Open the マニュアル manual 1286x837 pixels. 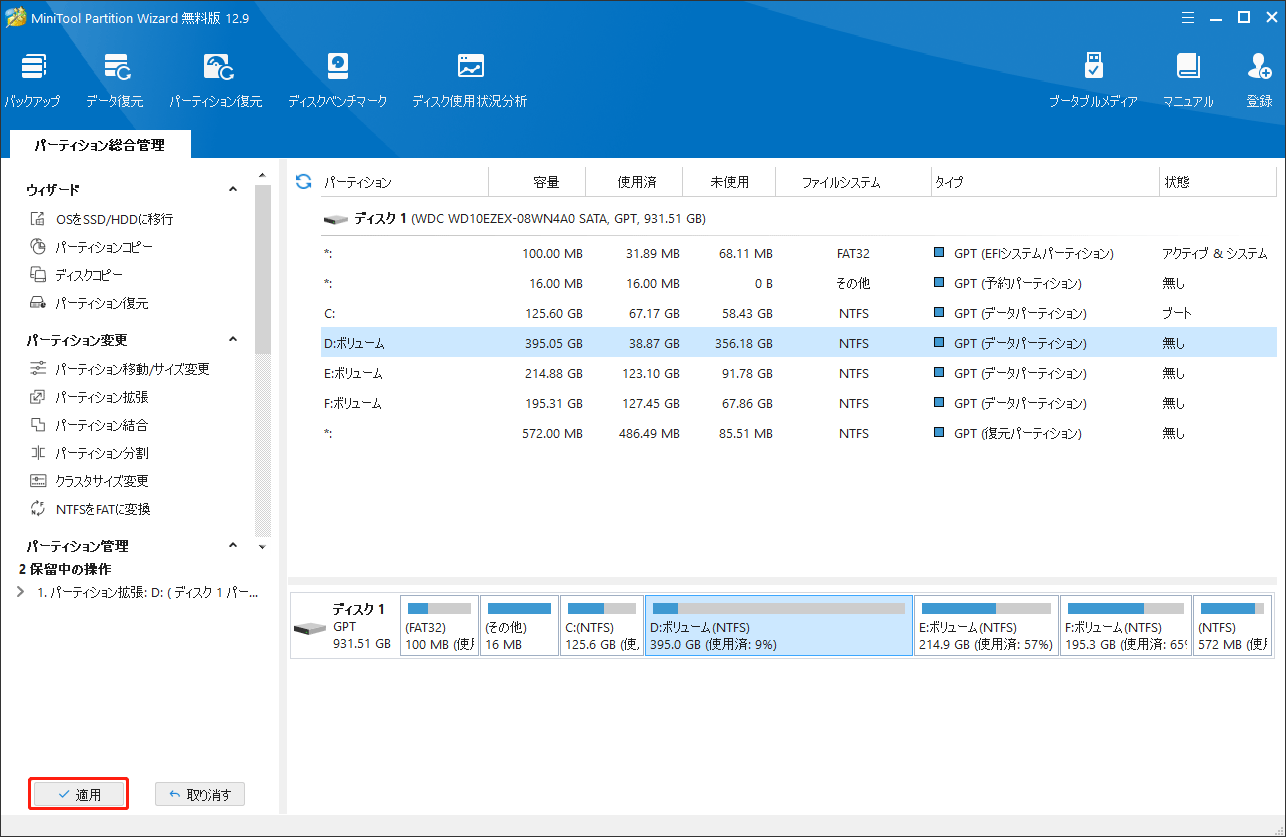[x=1187, y=80]
